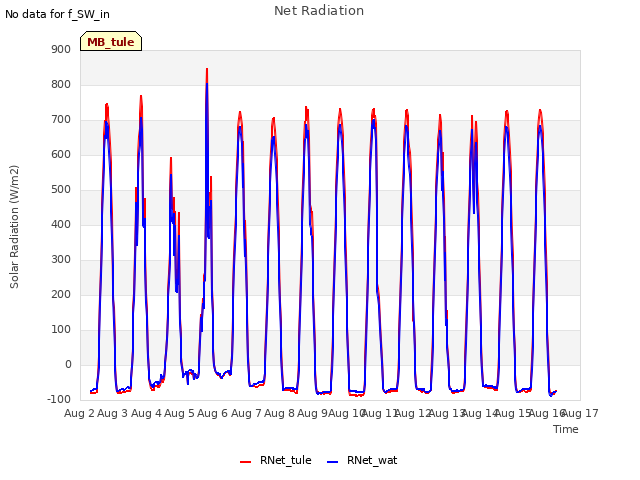Click the -100 y-axis tick label
This screenshot has height=480, width=640.
pos(59,399)
